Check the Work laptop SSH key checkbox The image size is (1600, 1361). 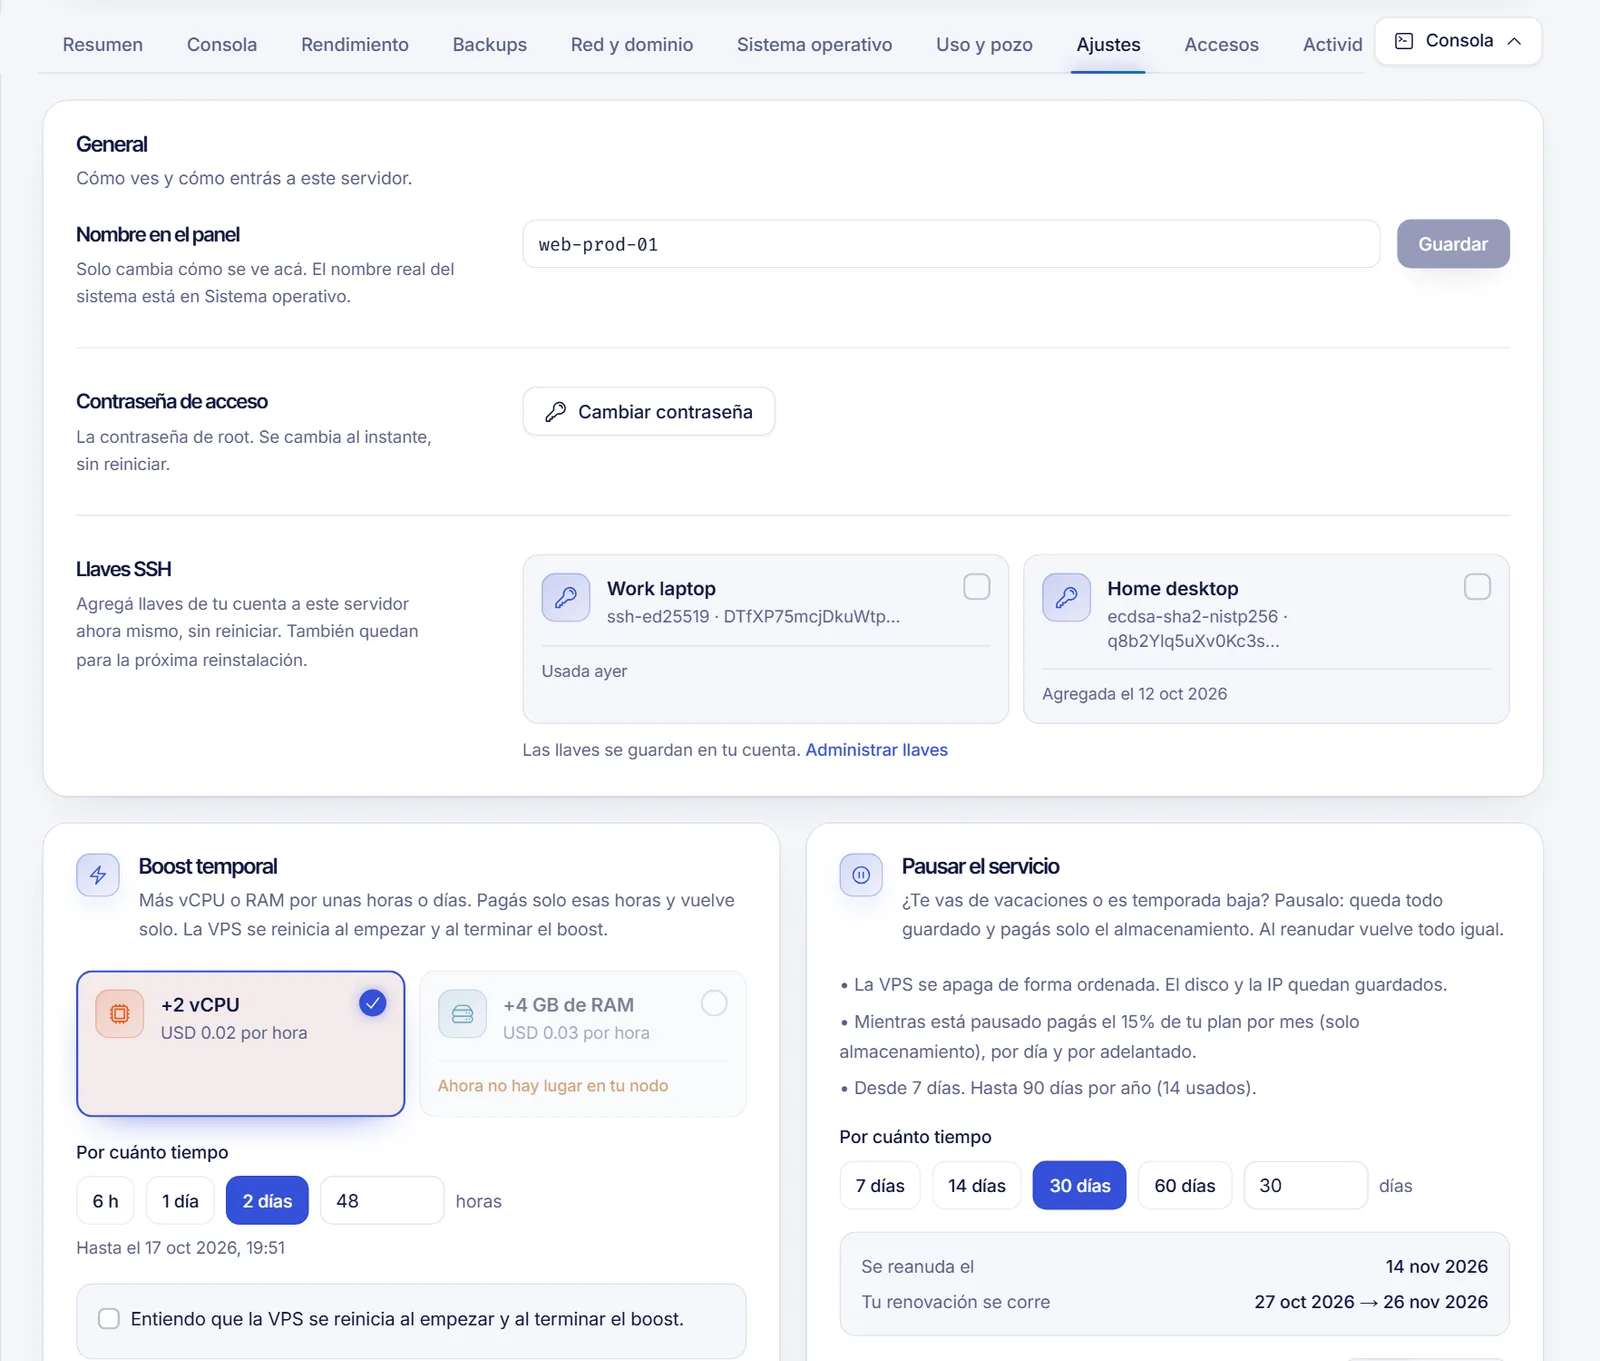[x=977, y=587]
